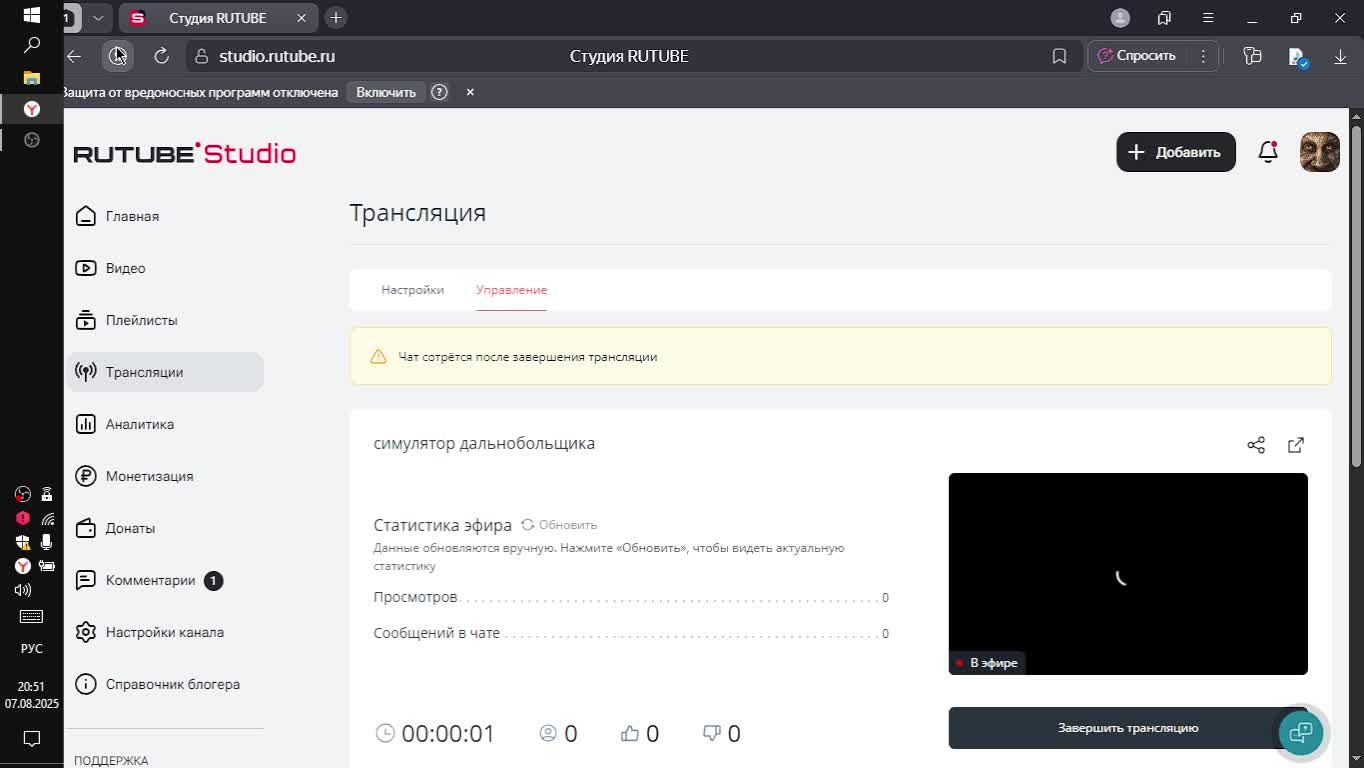Open the notifications bell
The height and width of the screenshot is (768, 1364).
tap(1268, 152)
